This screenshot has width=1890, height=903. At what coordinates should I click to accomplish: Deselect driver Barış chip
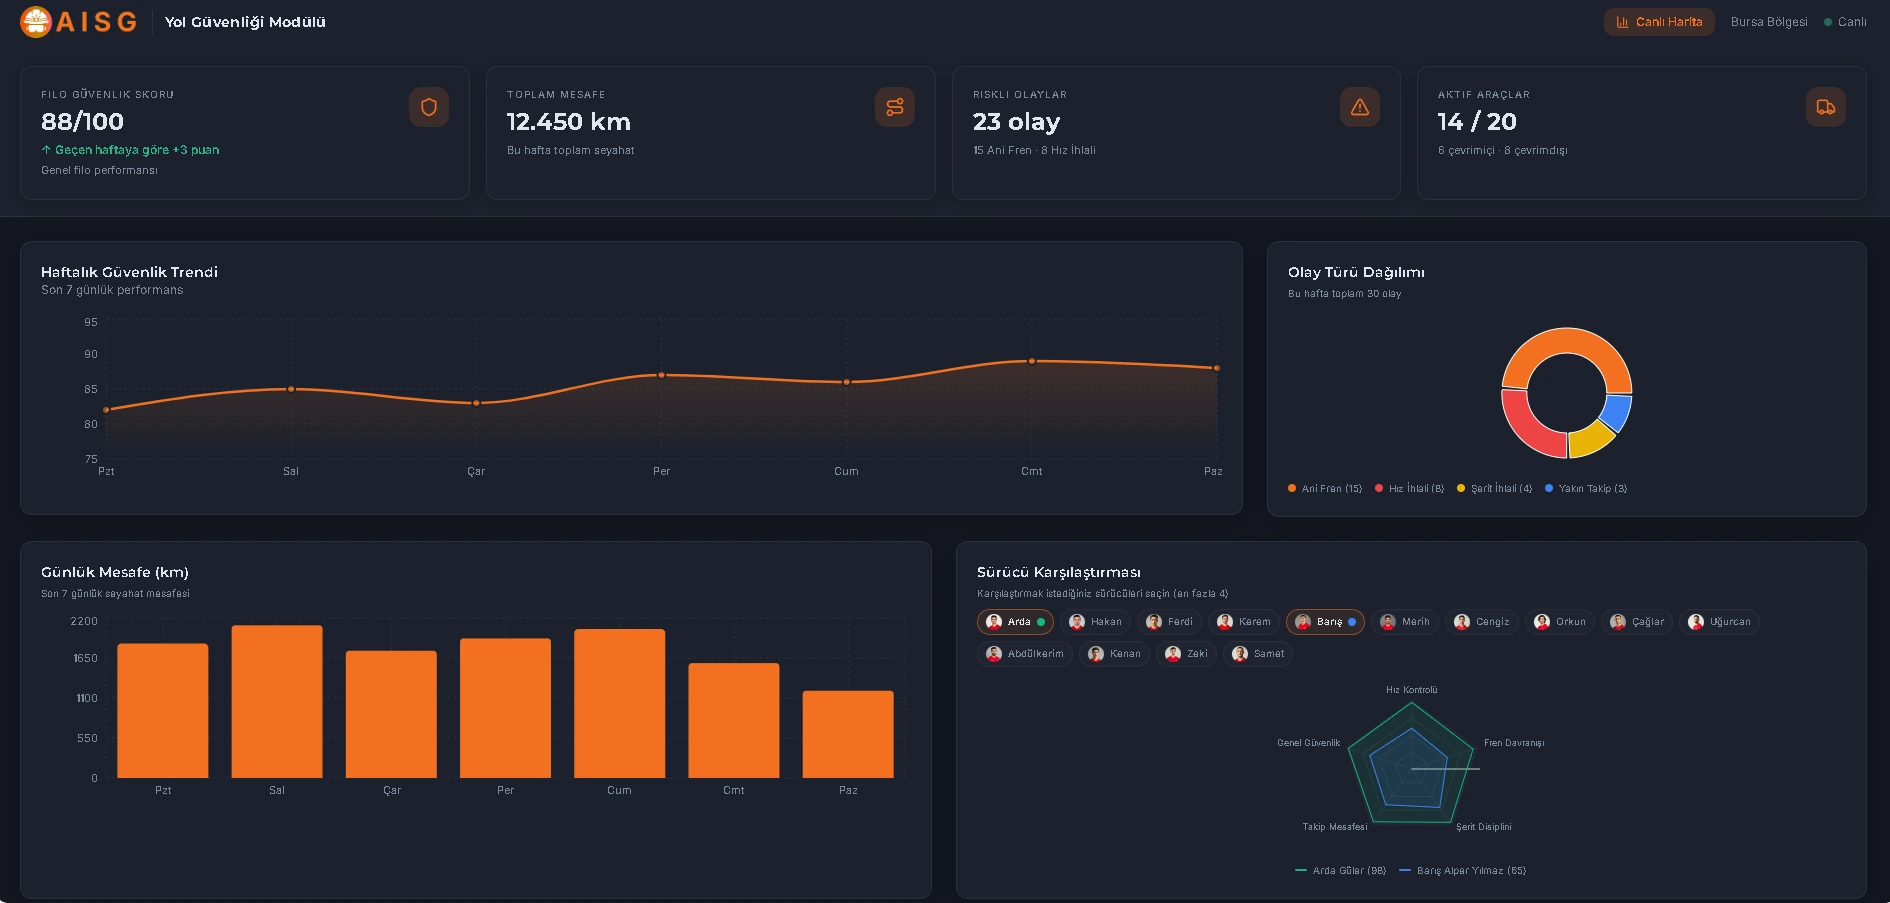click(1324, 622)
